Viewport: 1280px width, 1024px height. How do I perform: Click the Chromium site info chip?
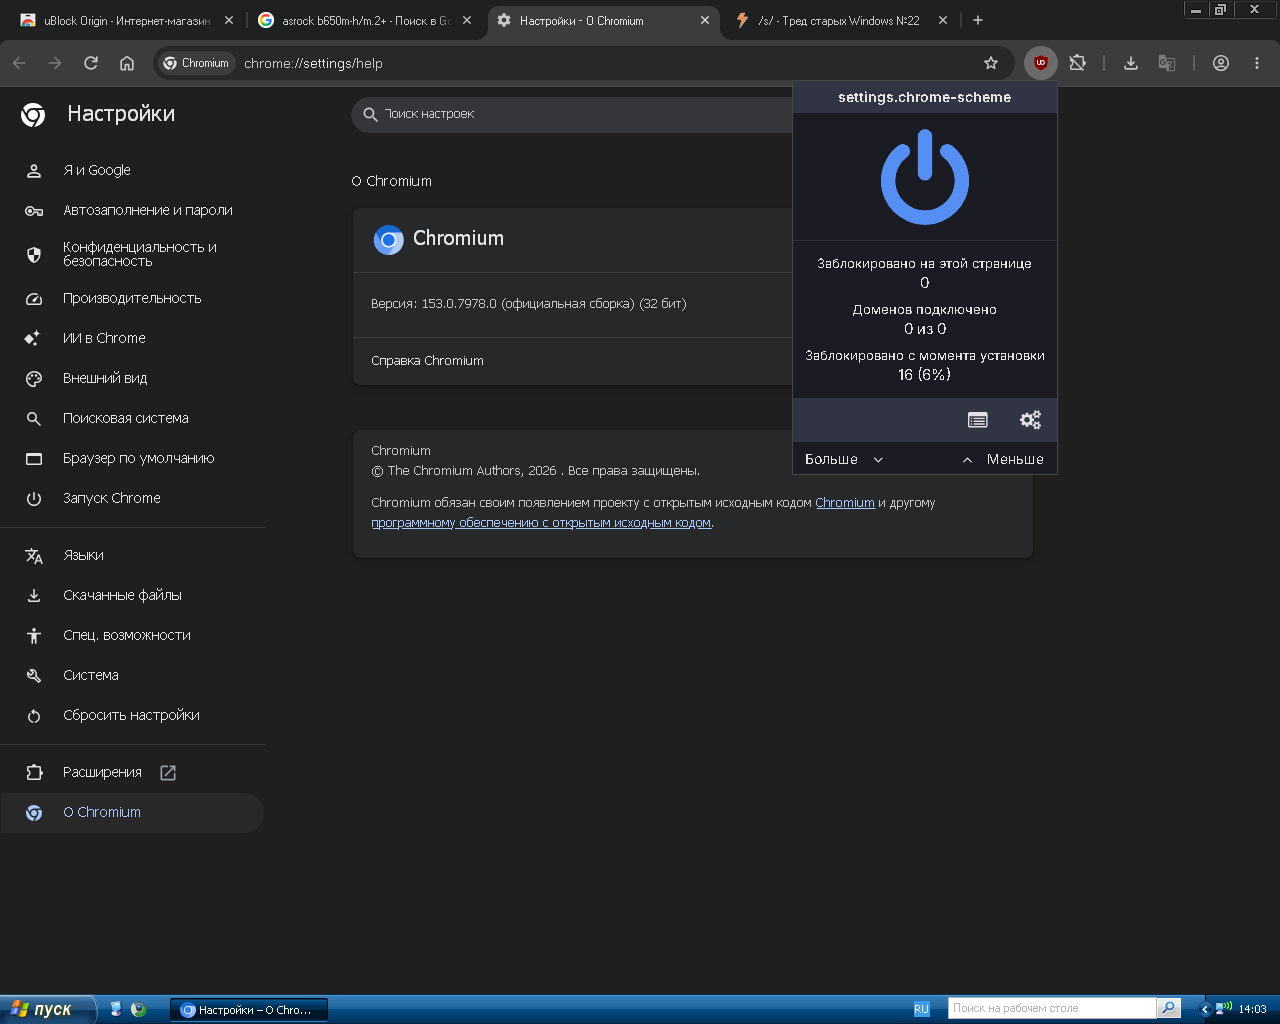[x=198, y=63]
